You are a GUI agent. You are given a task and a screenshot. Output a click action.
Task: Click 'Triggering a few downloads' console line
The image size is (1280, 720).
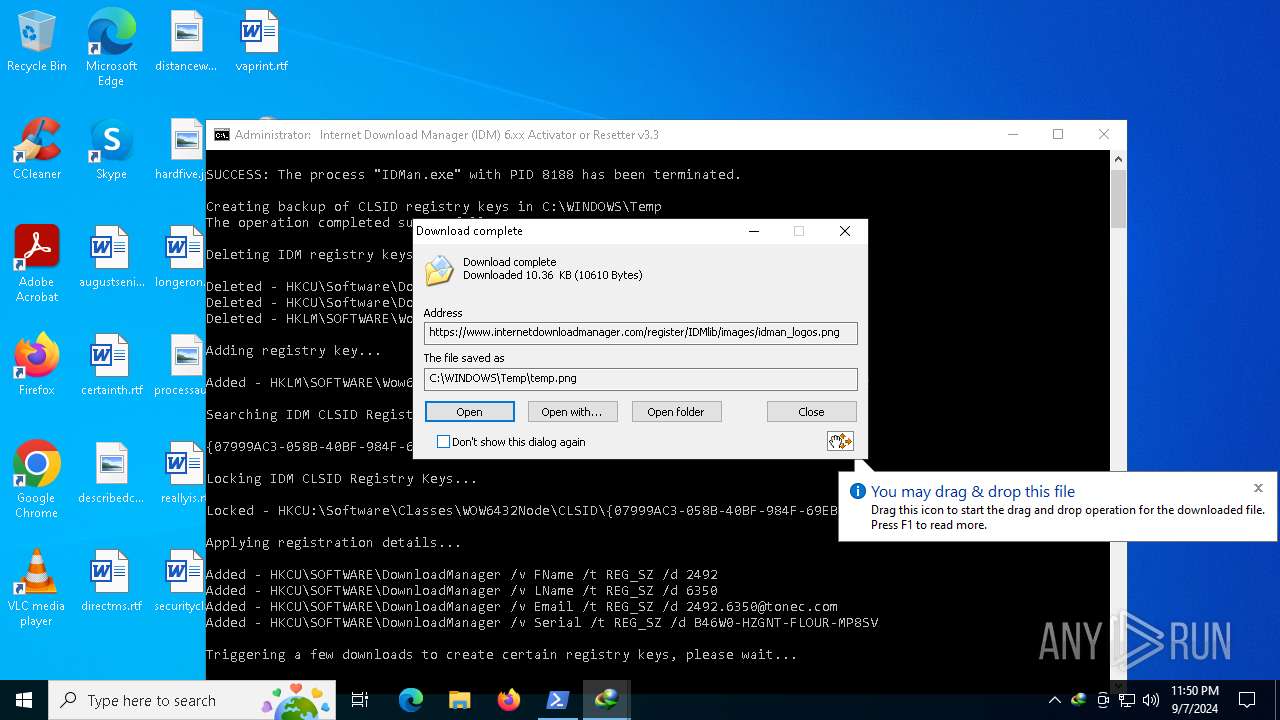502,655
